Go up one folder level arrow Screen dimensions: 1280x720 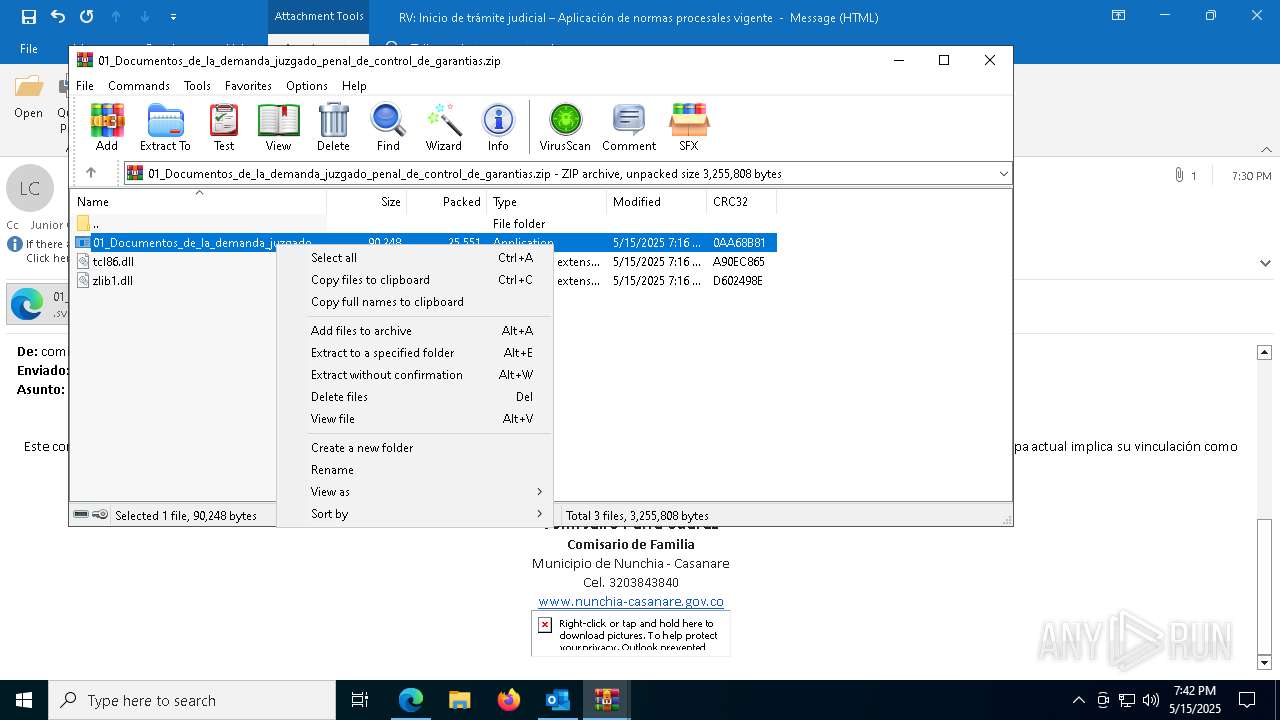(91, 173)
